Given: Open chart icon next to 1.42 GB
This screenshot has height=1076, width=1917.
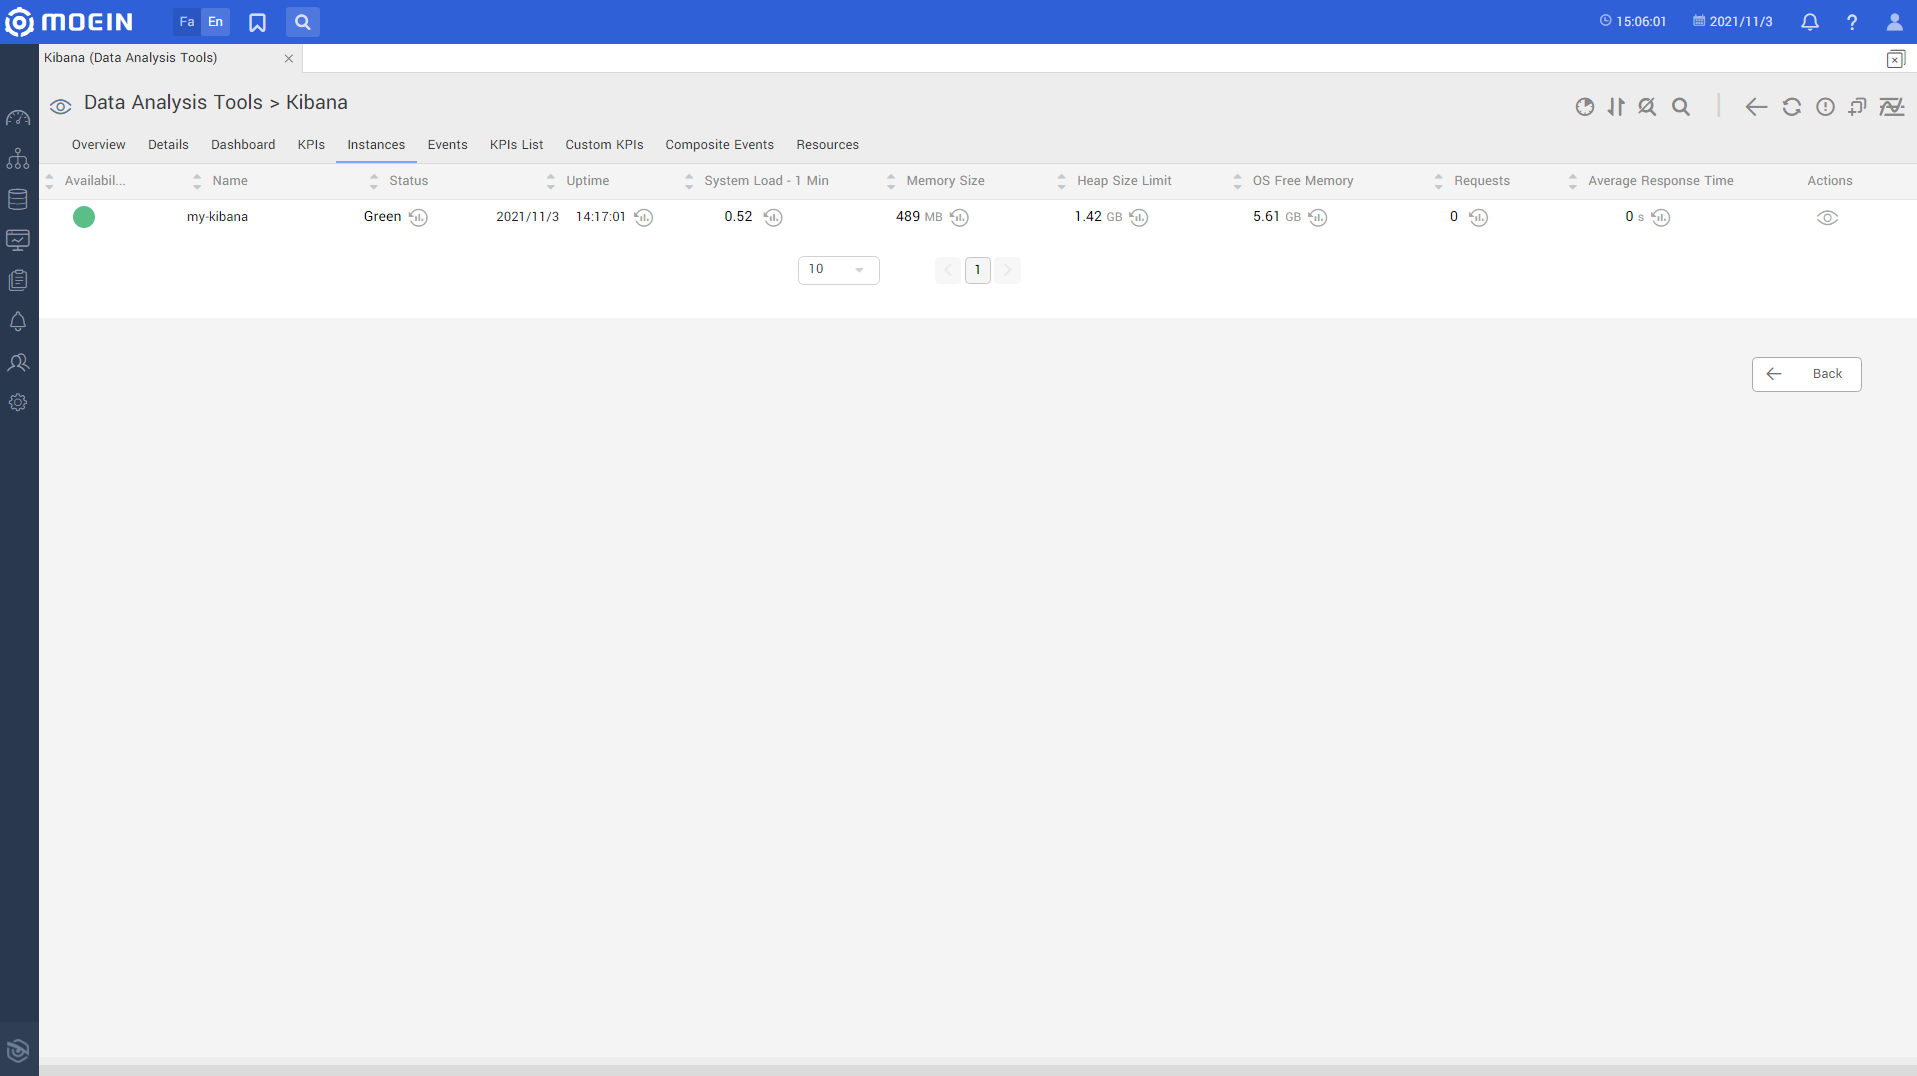Looking at the screenshot, I should click(x=1138, y=217).
